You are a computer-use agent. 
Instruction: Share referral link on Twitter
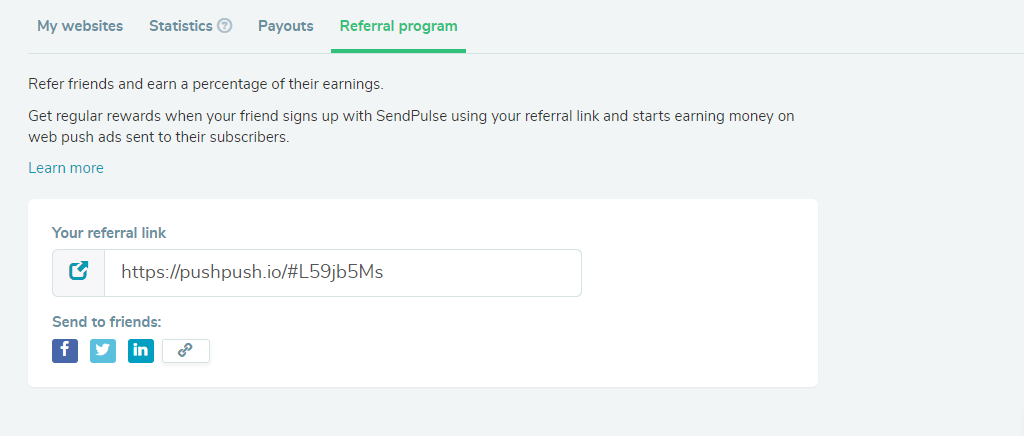(103, 351)
